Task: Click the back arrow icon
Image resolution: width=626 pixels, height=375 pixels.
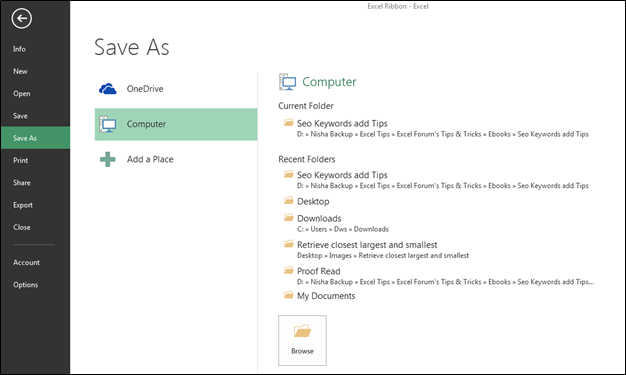Action: 22,18
